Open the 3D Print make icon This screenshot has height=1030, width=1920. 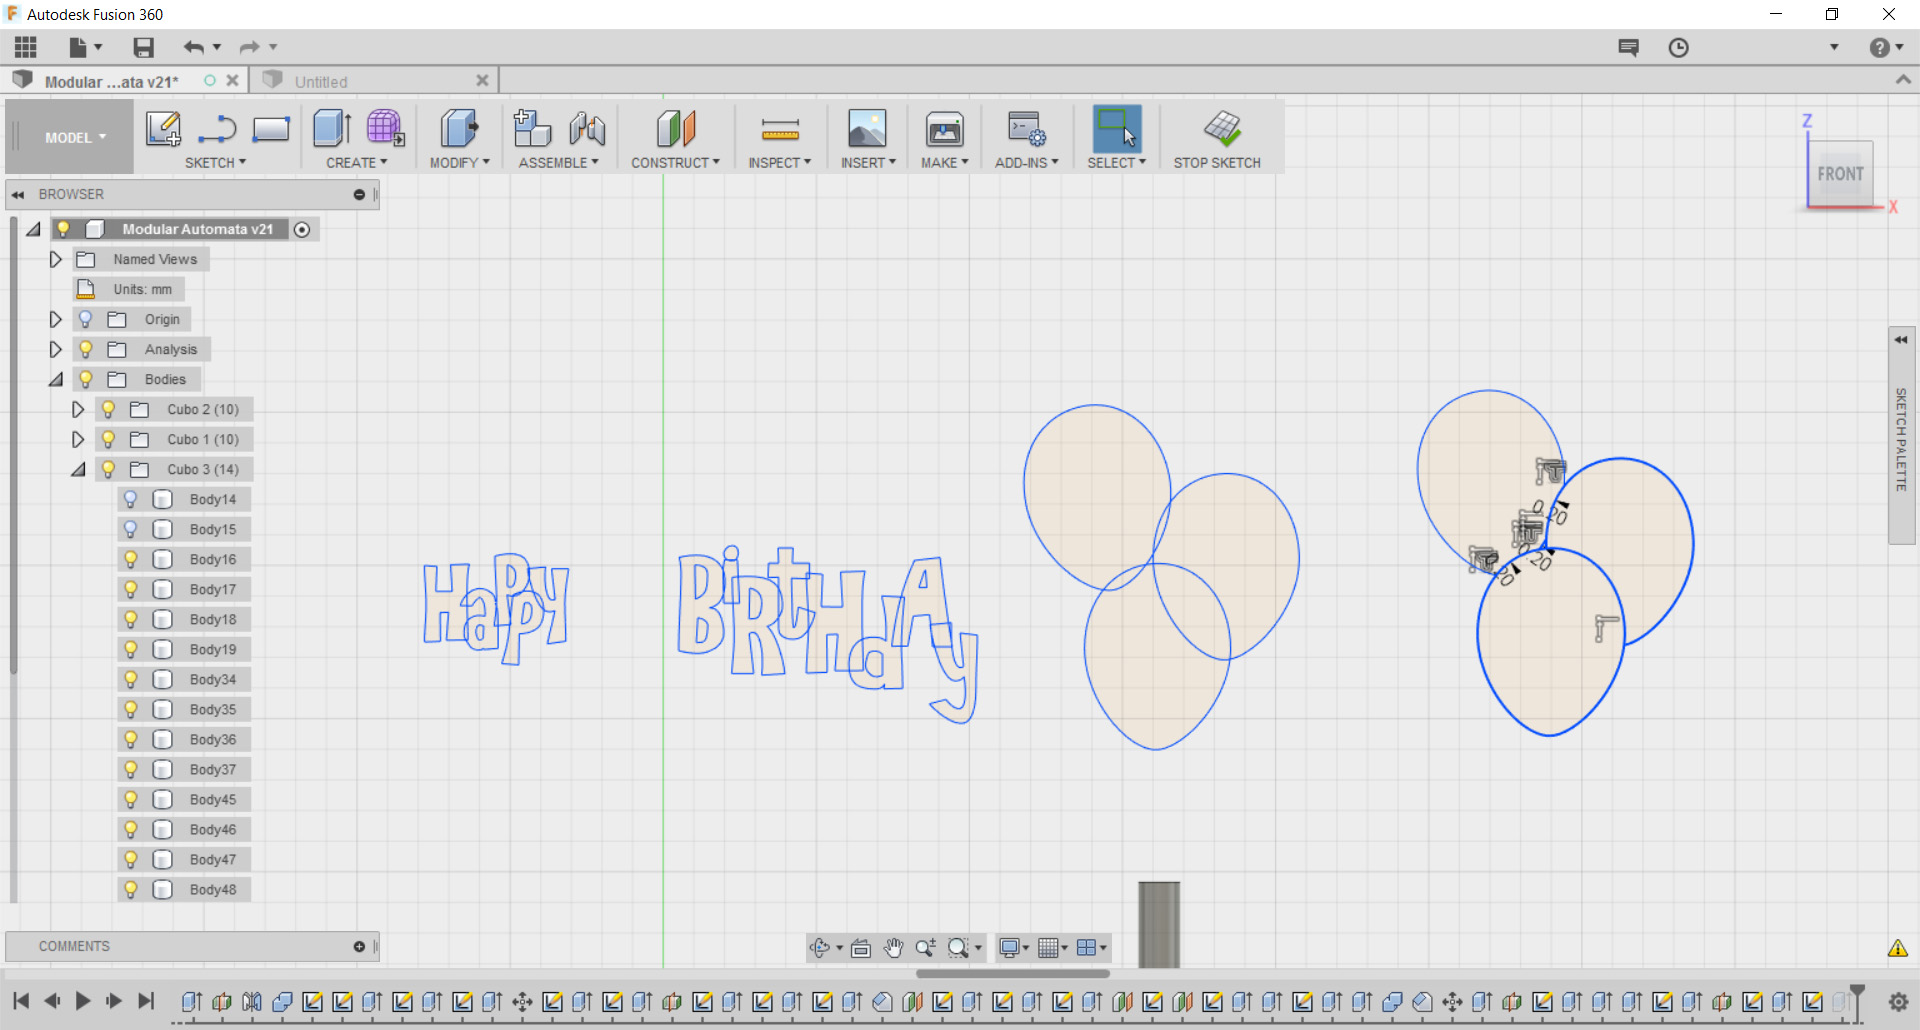click(x=945, y=129)
